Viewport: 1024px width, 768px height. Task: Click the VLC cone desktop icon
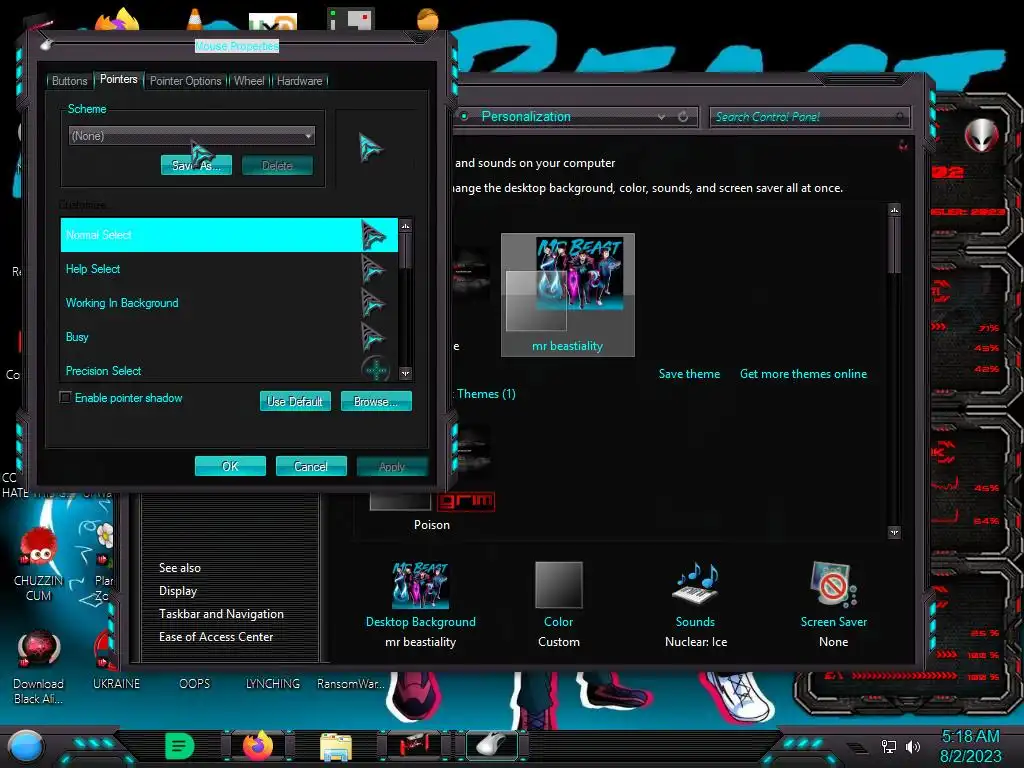(x=194, y=19)
